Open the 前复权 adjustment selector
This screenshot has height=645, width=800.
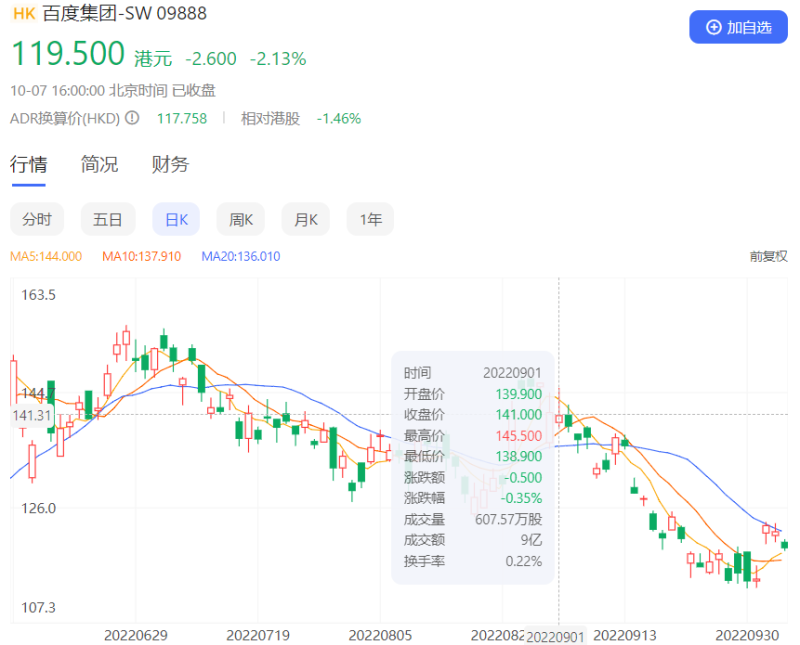768,256
